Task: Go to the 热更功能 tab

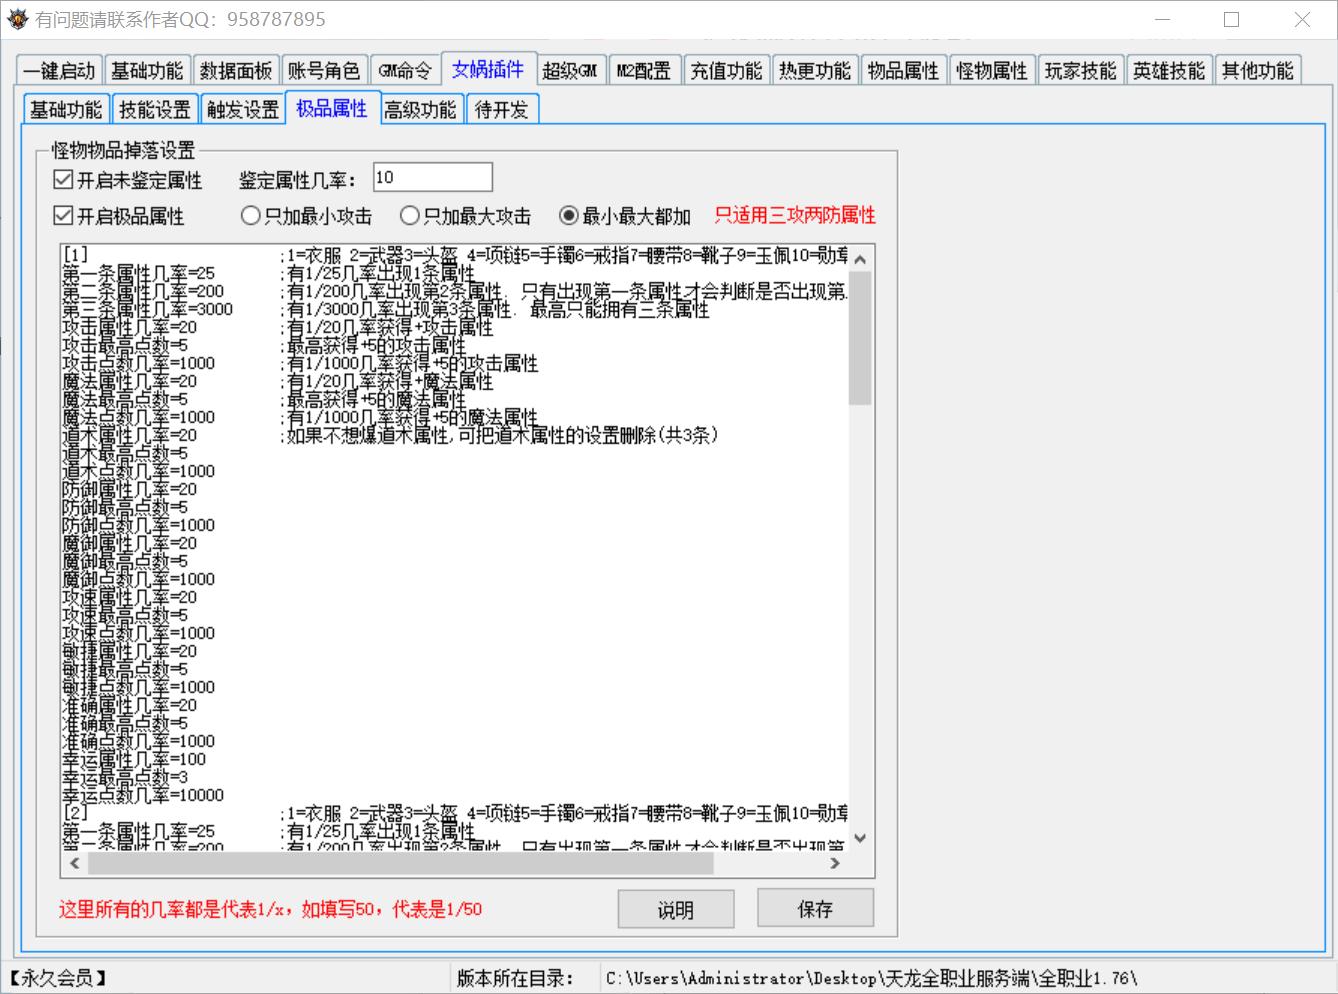Action: tap(815, 70)
